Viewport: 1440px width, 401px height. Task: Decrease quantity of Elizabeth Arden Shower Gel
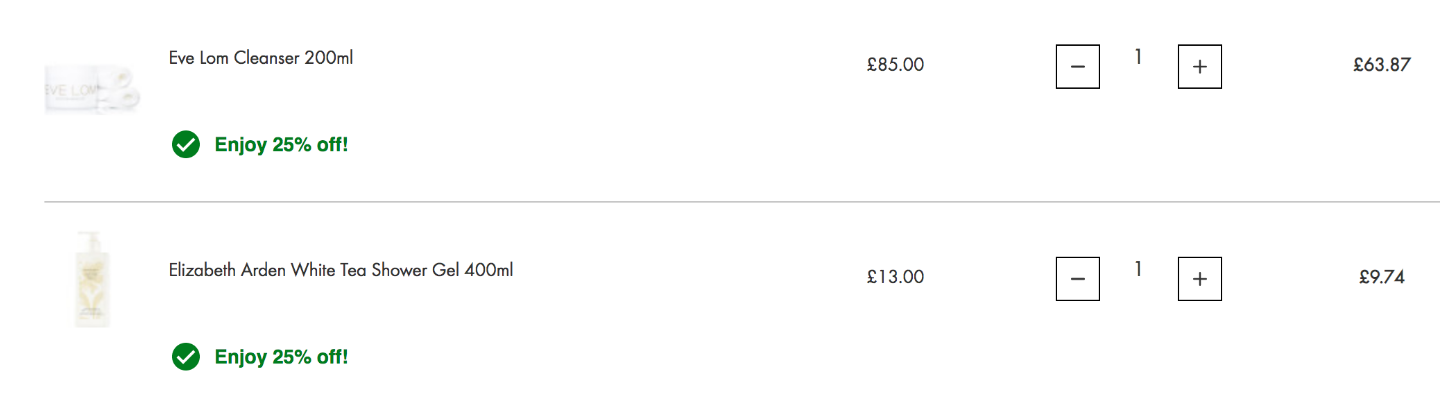(x=1077, y=279)
